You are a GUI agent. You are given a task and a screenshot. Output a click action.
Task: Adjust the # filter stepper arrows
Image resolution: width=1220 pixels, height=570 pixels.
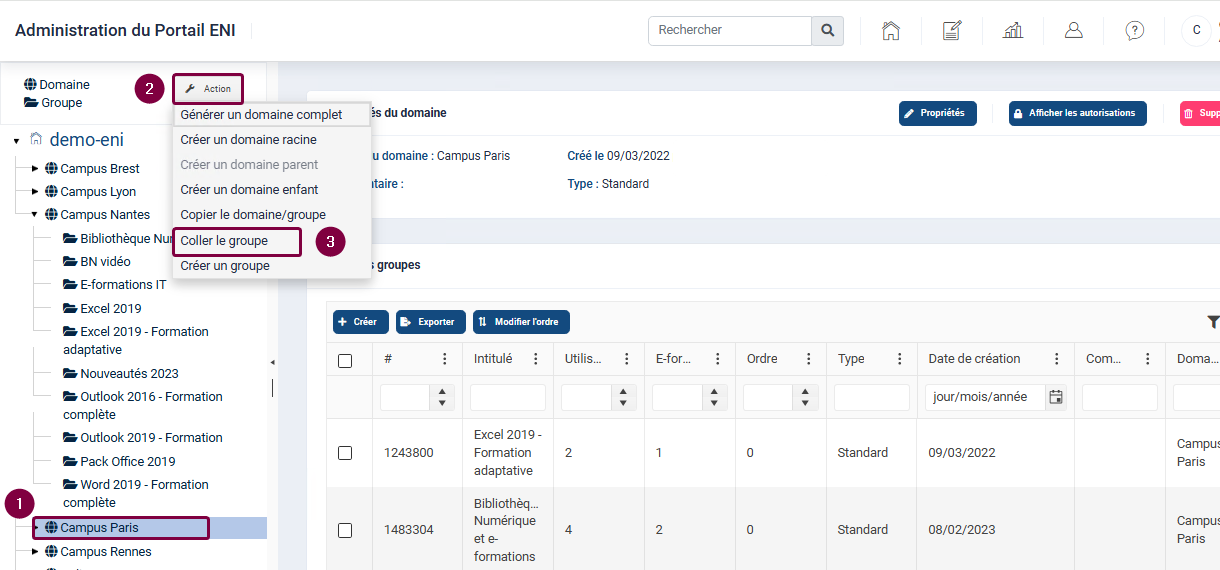tap(441, 397)
